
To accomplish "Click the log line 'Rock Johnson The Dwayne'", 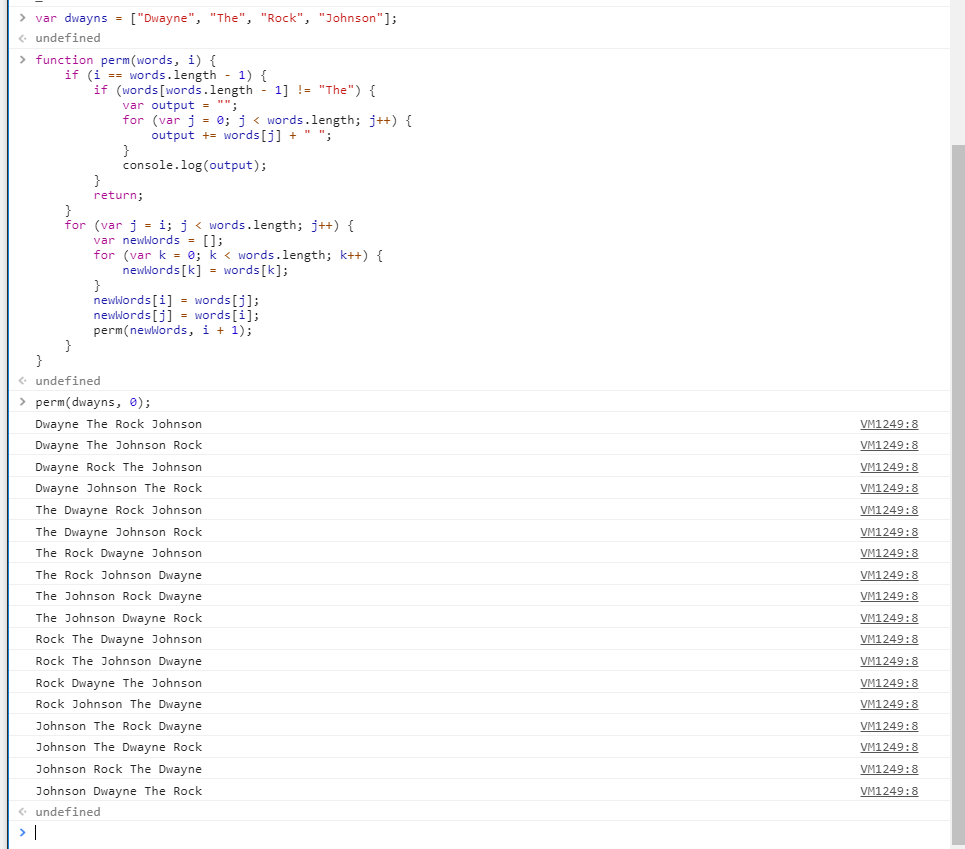I will 119,704.
